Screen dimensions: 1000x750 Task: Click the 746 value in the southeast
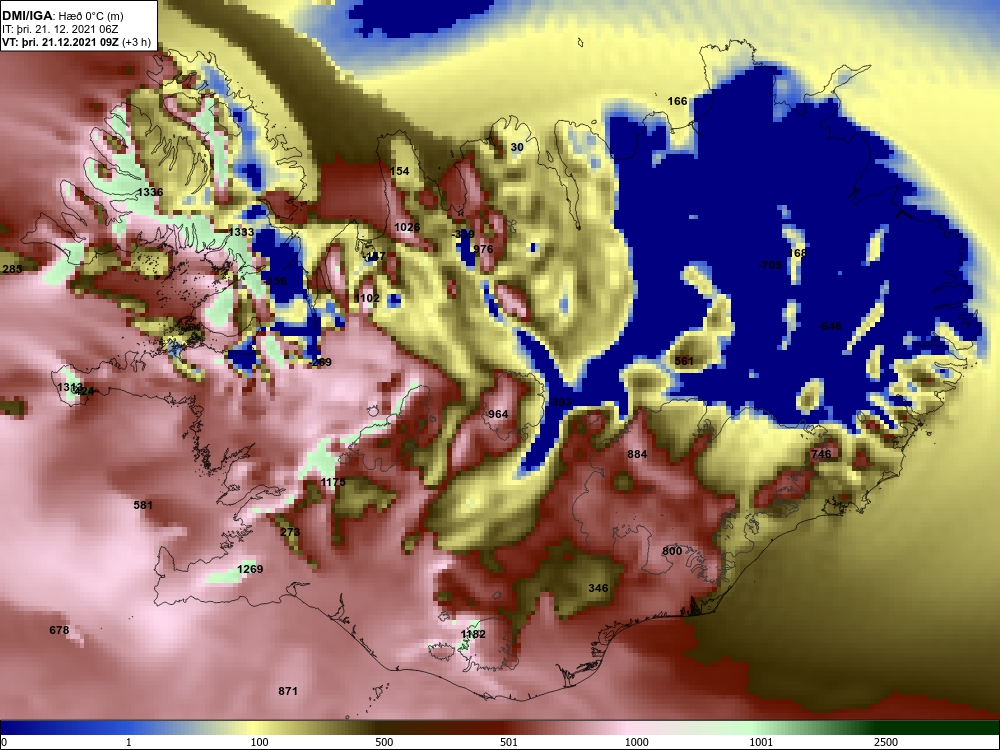pyautogui.click(x=821, y=454)
